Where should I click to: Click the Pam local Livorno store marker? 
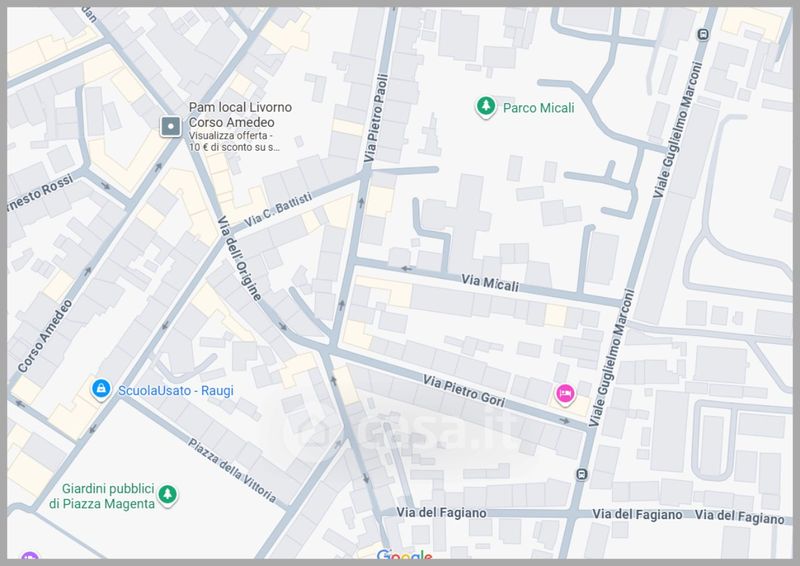click(x=170, y=126)
